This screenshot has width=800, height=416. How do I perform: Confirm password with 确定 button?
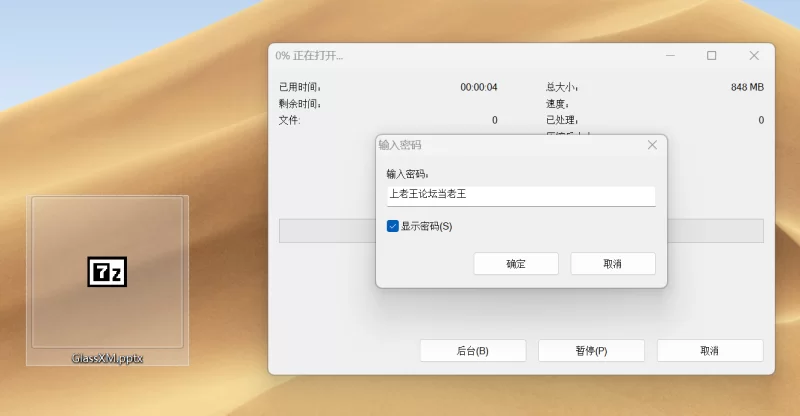(516, 264)
